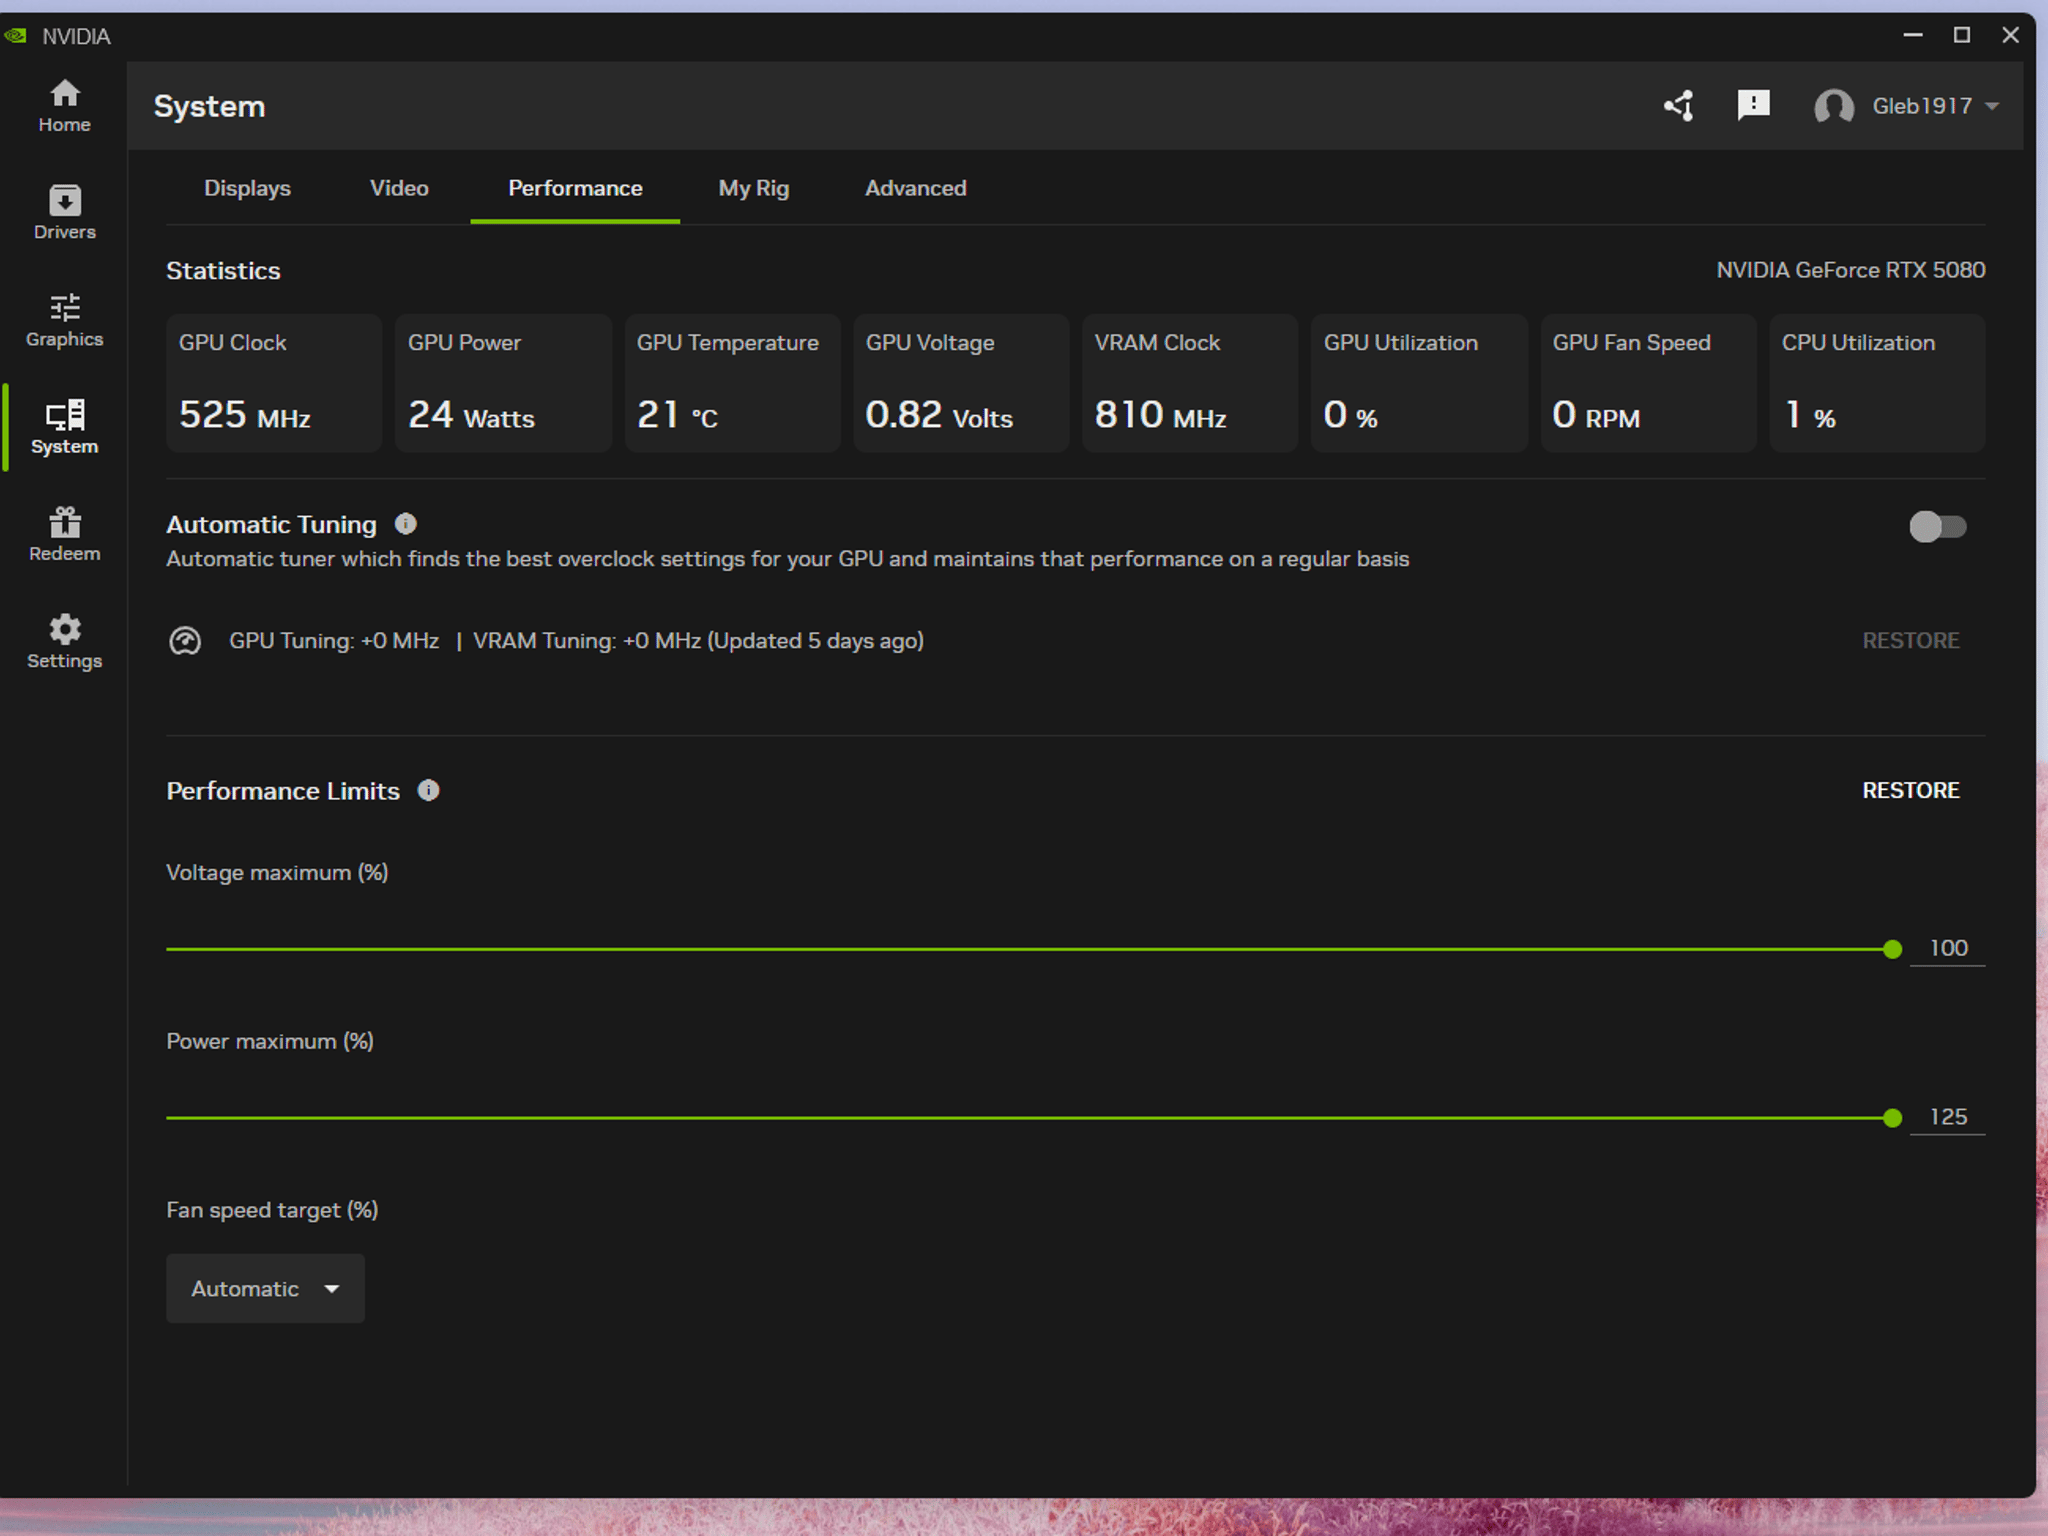
Task: Click the NVIDIA GeForce RTX 5080 label
Action: pyautogui.click(x=1850, y=270)
